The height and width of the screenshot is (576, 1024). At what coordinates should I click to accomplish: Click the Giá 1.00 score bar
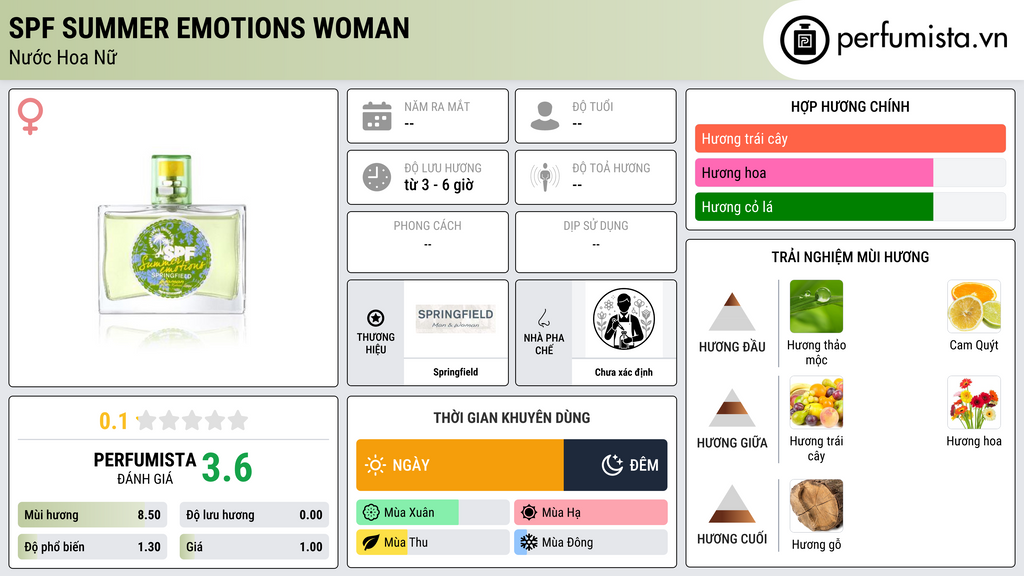pyautogui.click(x=254, y=547)
